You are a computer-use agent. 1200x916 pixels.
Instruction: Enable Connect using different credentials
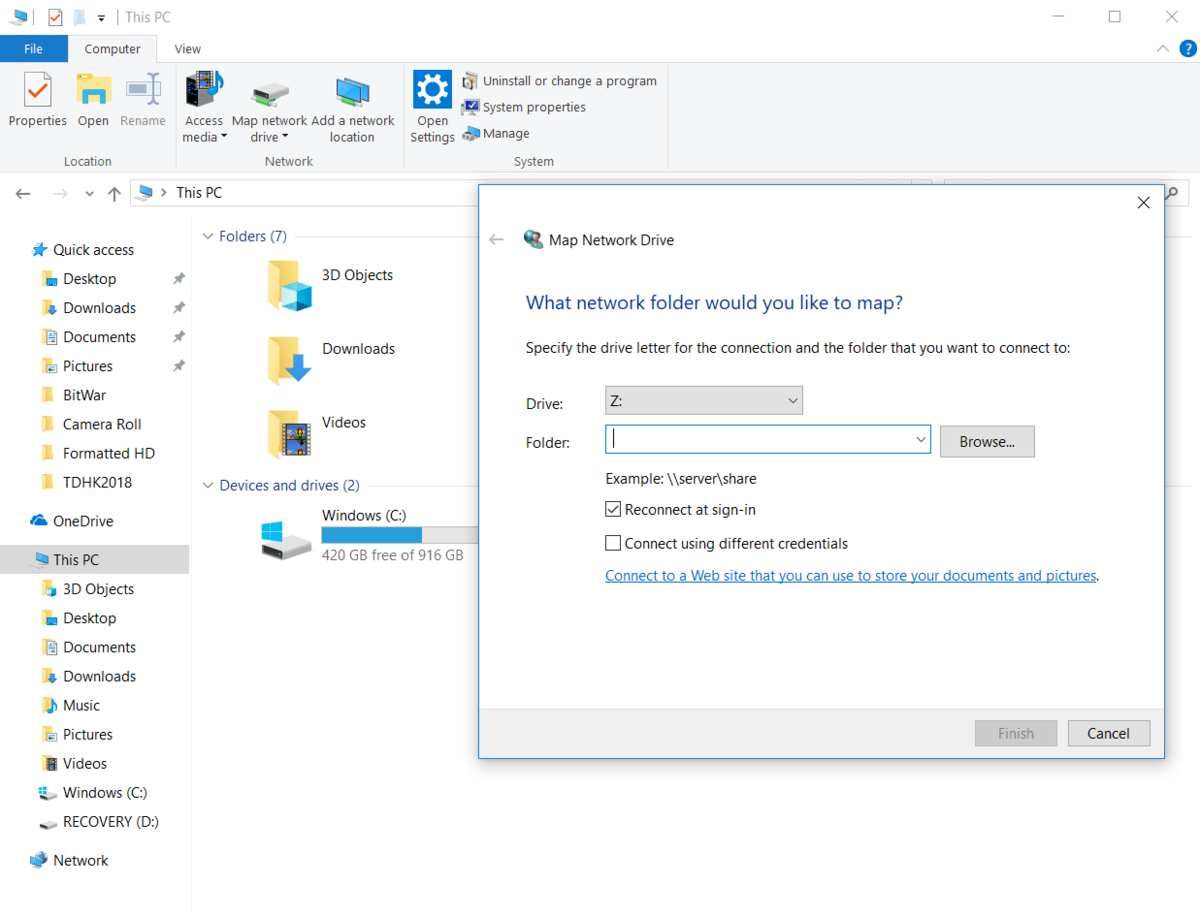[x=613, y=542]
